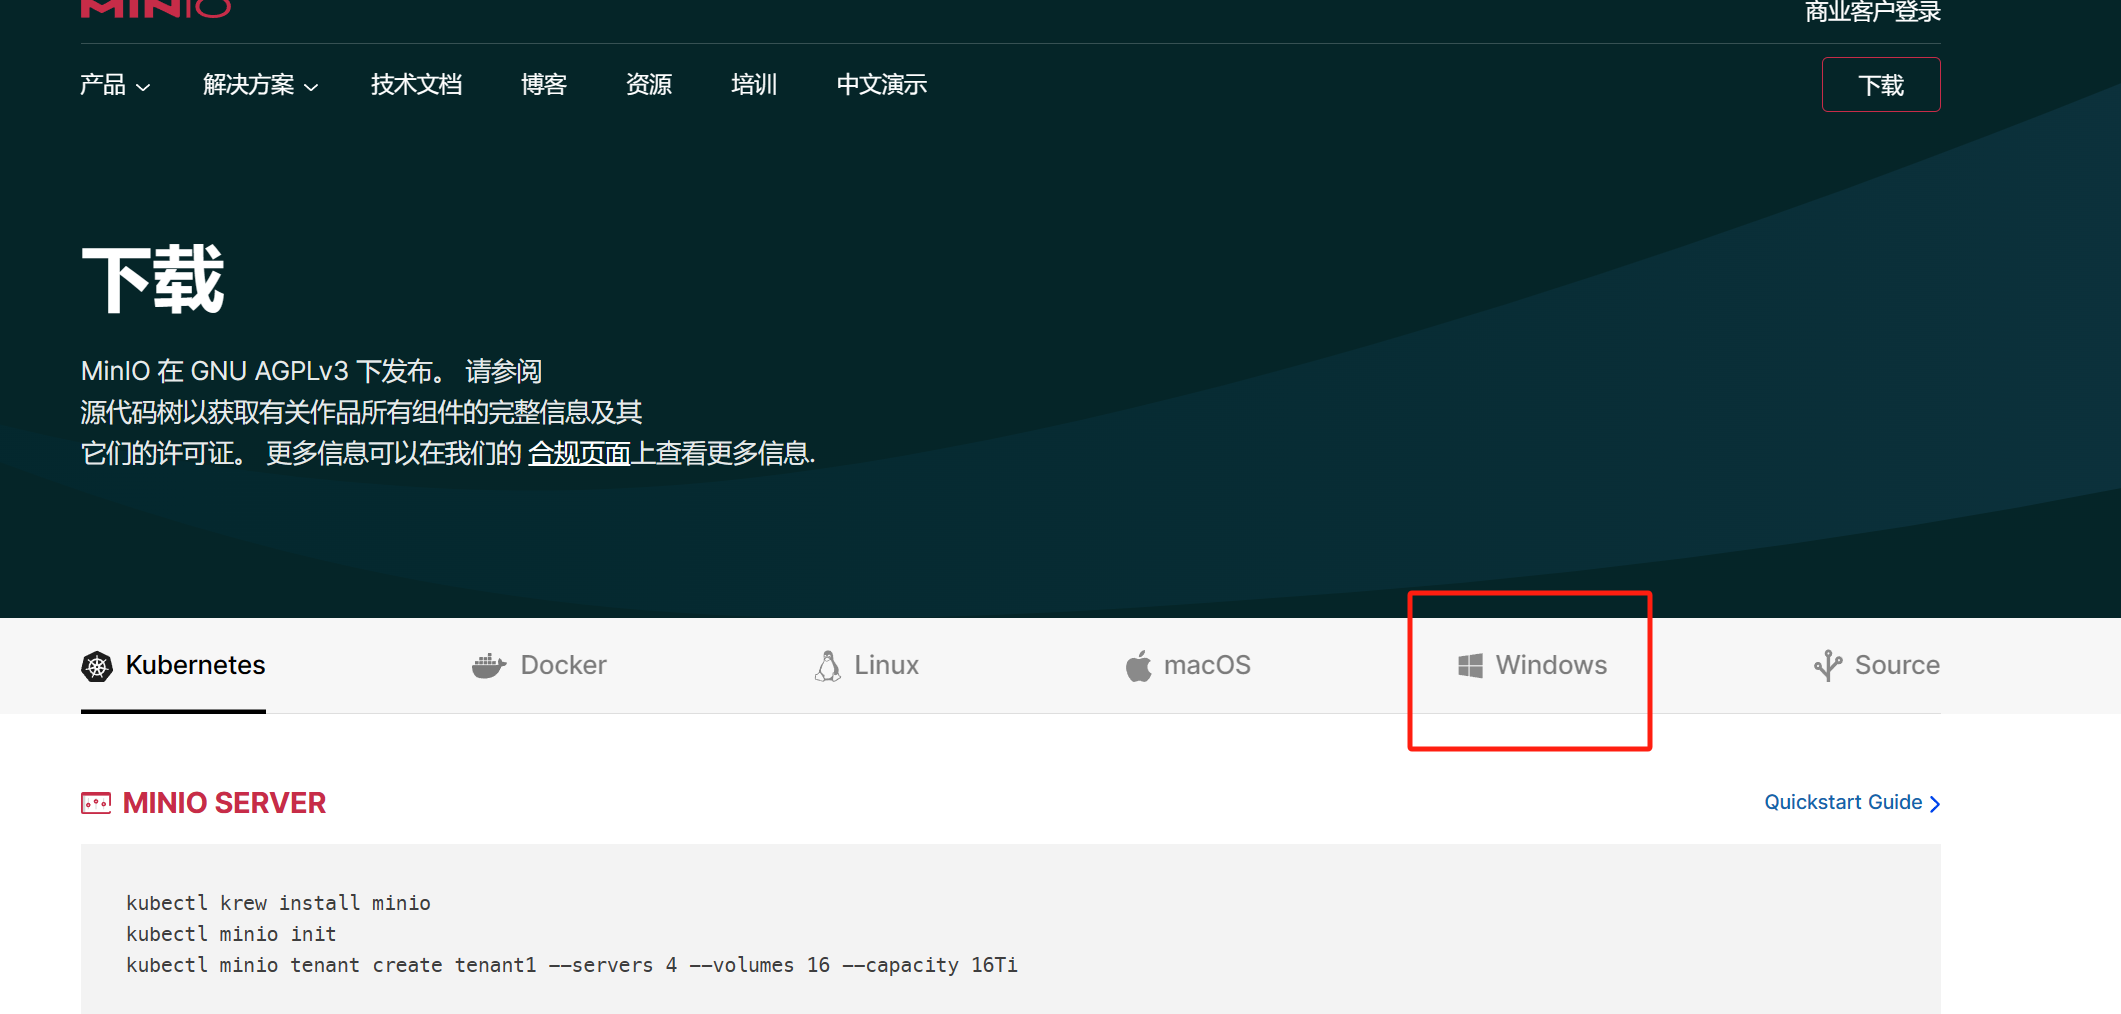The height and width of the screenshot is (1014, 2121).
Task: Click the Windows logo icon
Action: 1470,666
